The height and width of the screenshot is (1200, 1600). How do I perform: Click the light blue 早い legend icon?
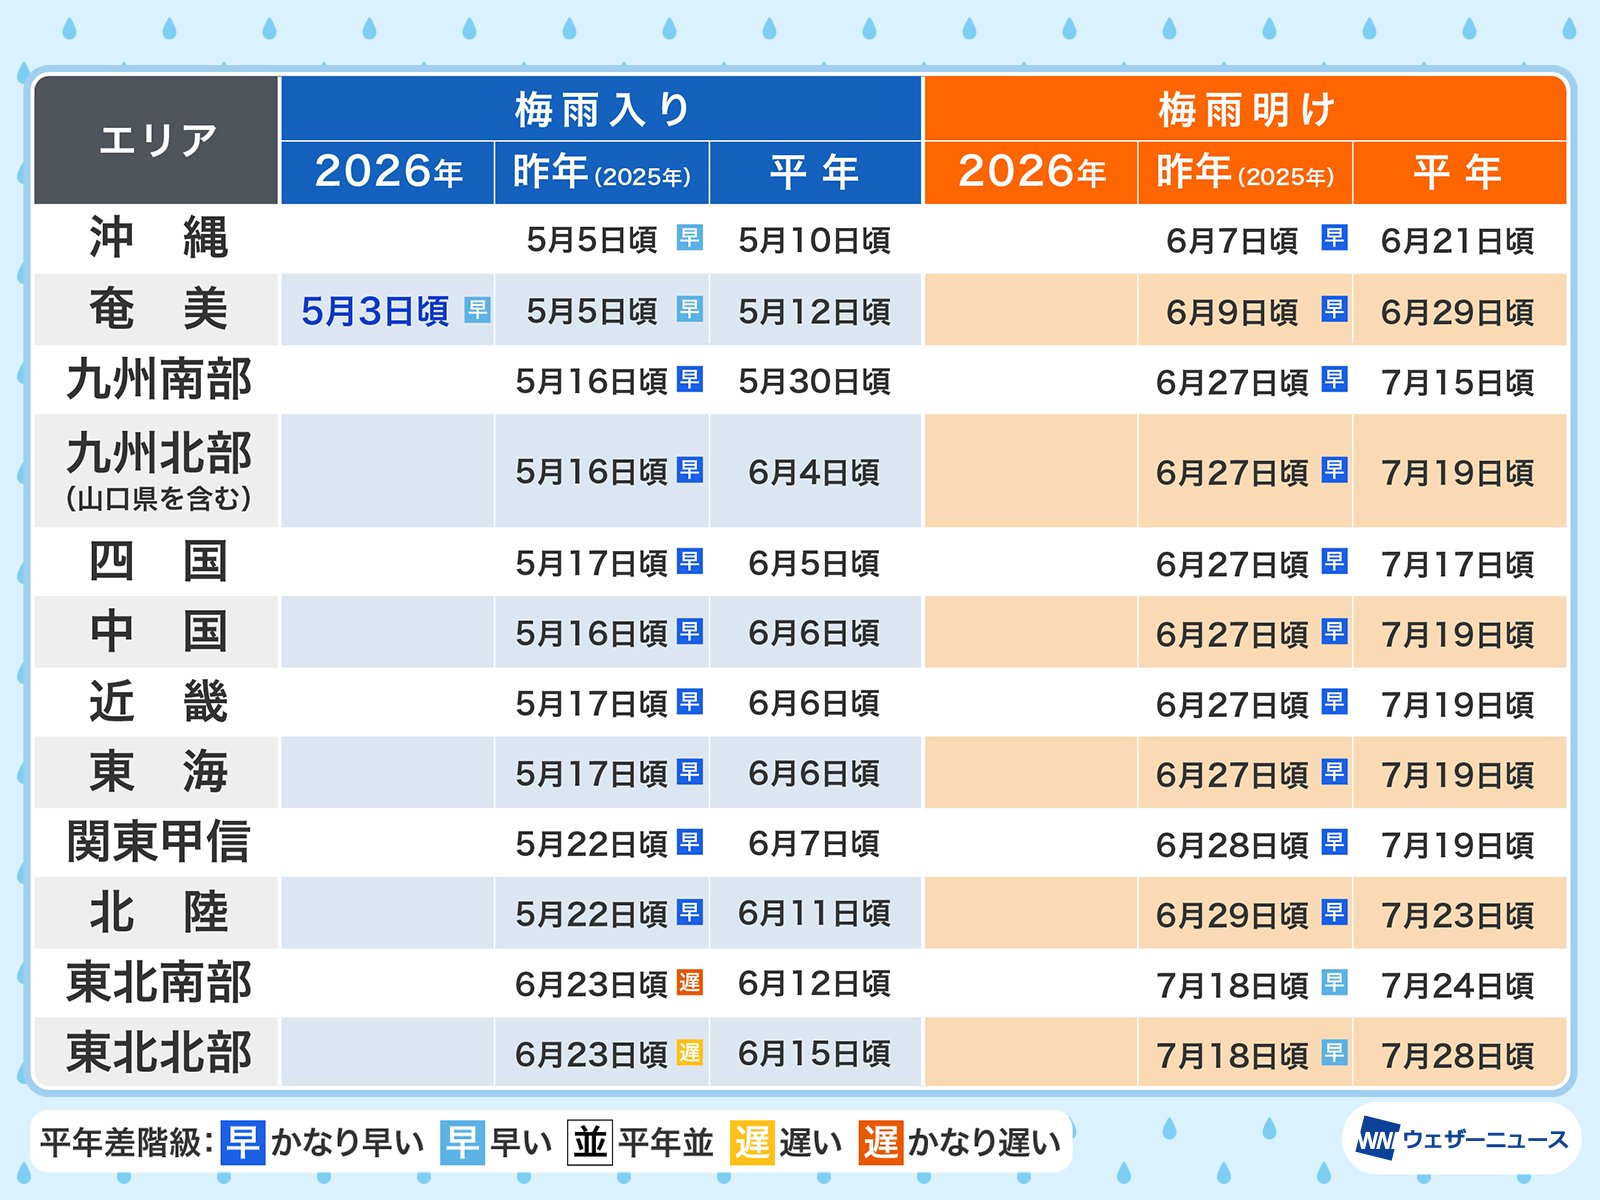pyautogui.click(x=462, y=1142)
